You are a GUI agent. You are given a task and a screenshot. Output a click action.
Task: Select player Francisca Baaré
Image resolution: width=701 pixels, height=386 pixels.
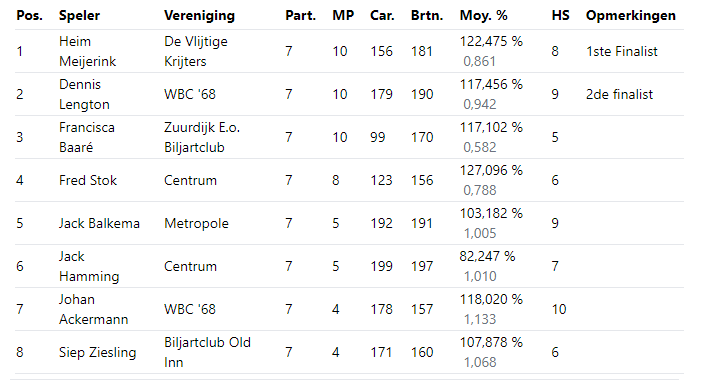(x=87, y=137)
